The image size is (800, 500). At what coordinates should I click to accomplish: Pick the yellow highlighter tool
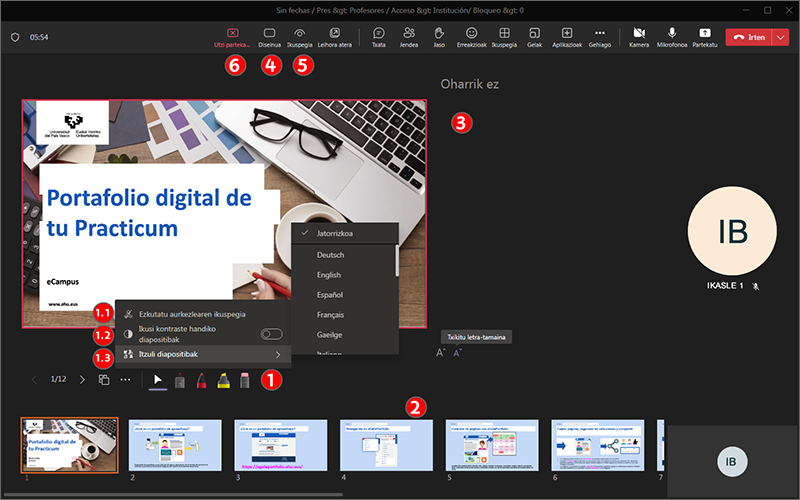click(223, 380)
